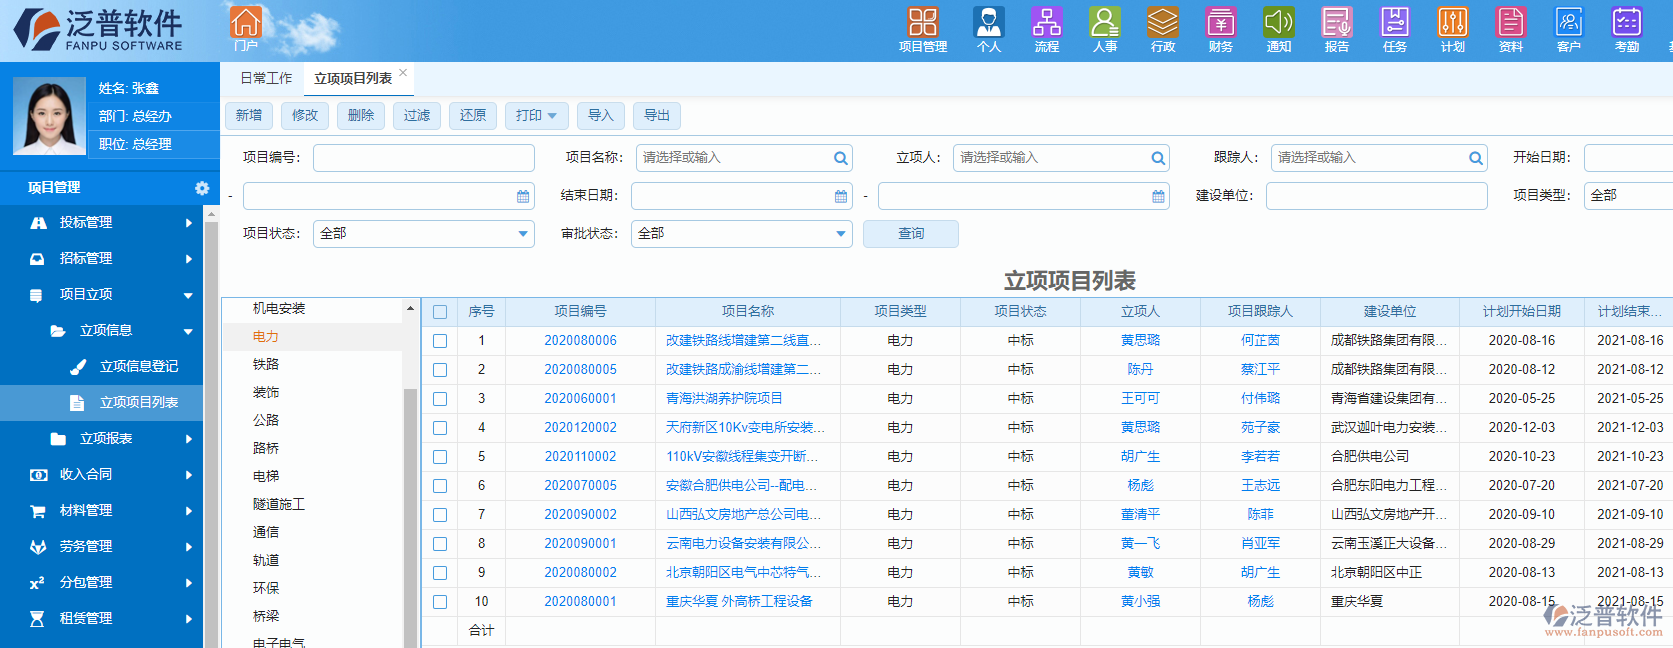Click the 项目管理 settings gear icon
The height and width of the screenshot is (648, 1673).
202,188
